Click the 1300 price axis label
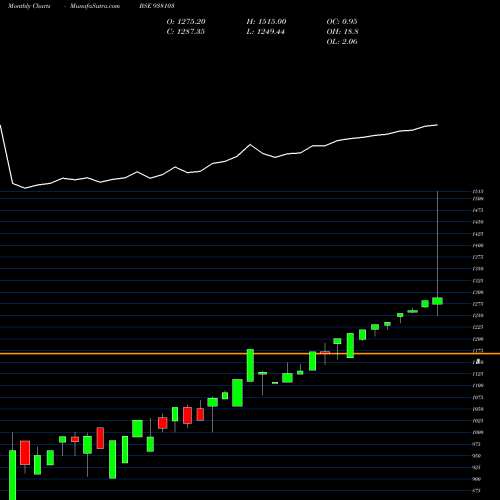Image resolution: width=500 pixels, height=500 pixels. 478,292
